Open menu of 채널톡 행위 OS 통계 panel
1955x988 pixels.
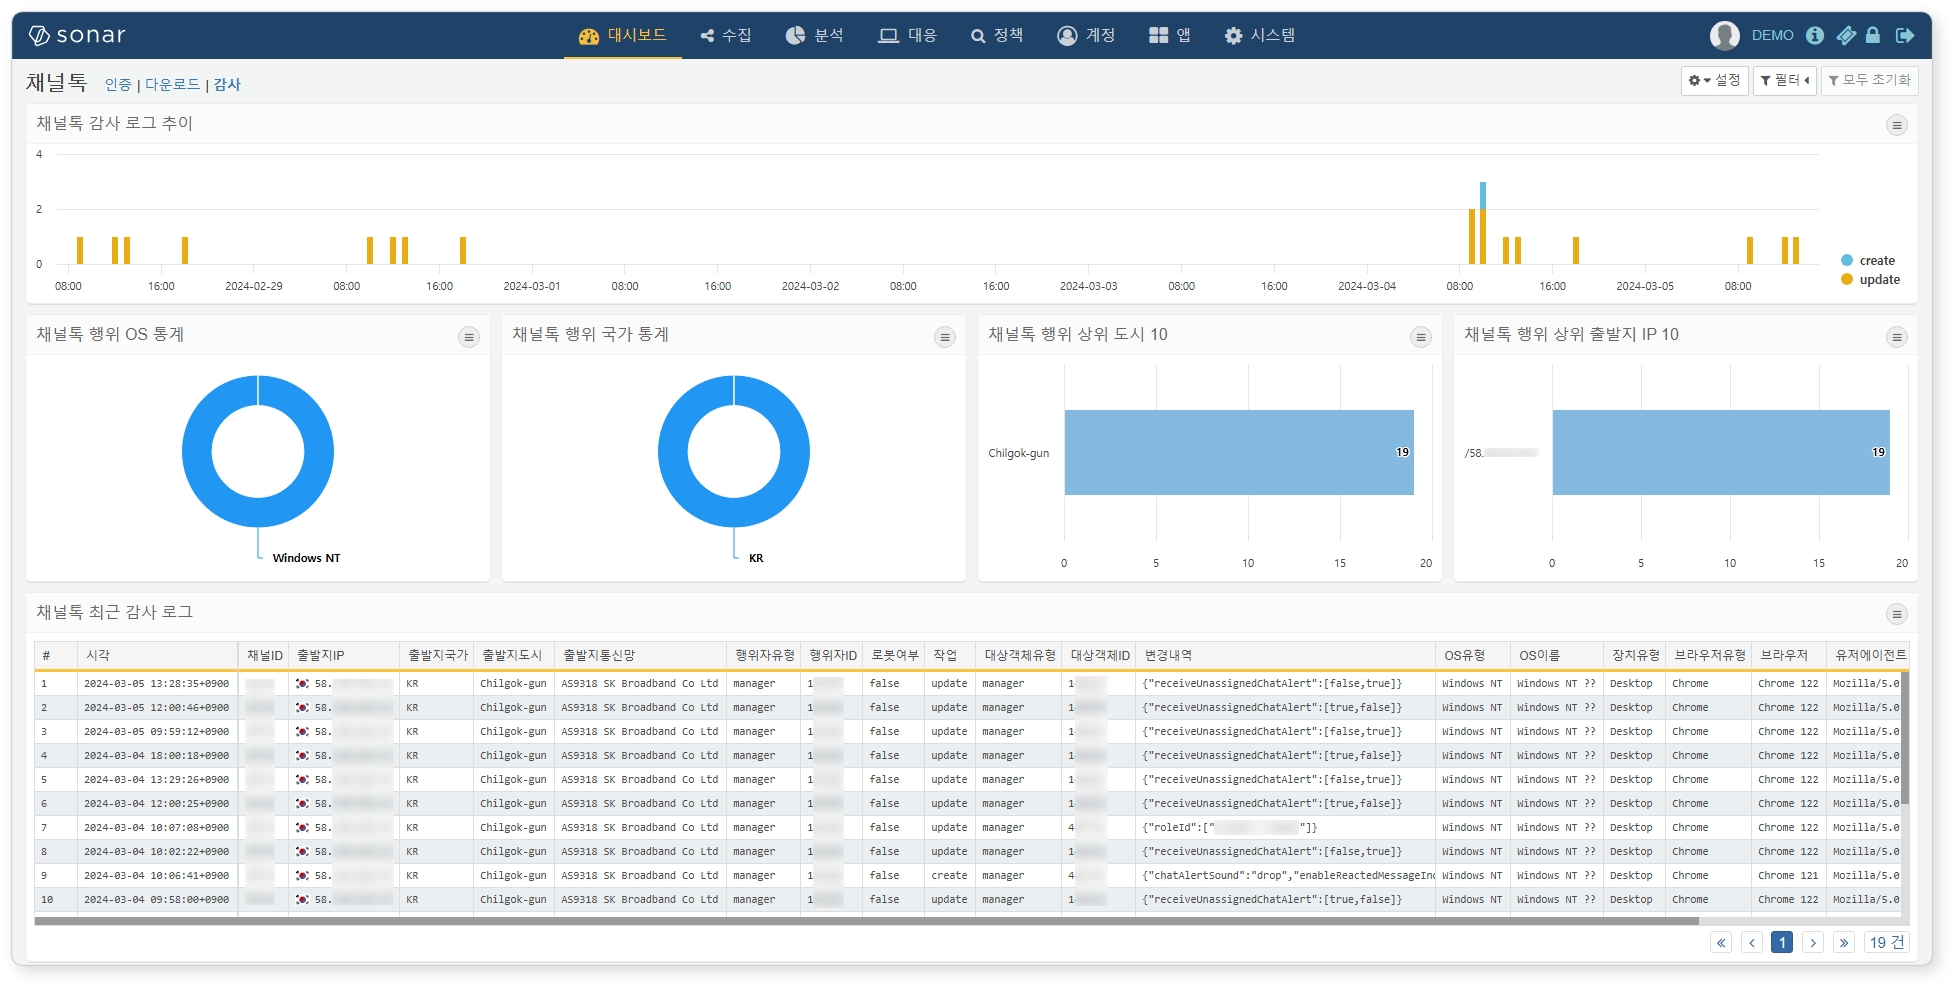pos(468,337)
